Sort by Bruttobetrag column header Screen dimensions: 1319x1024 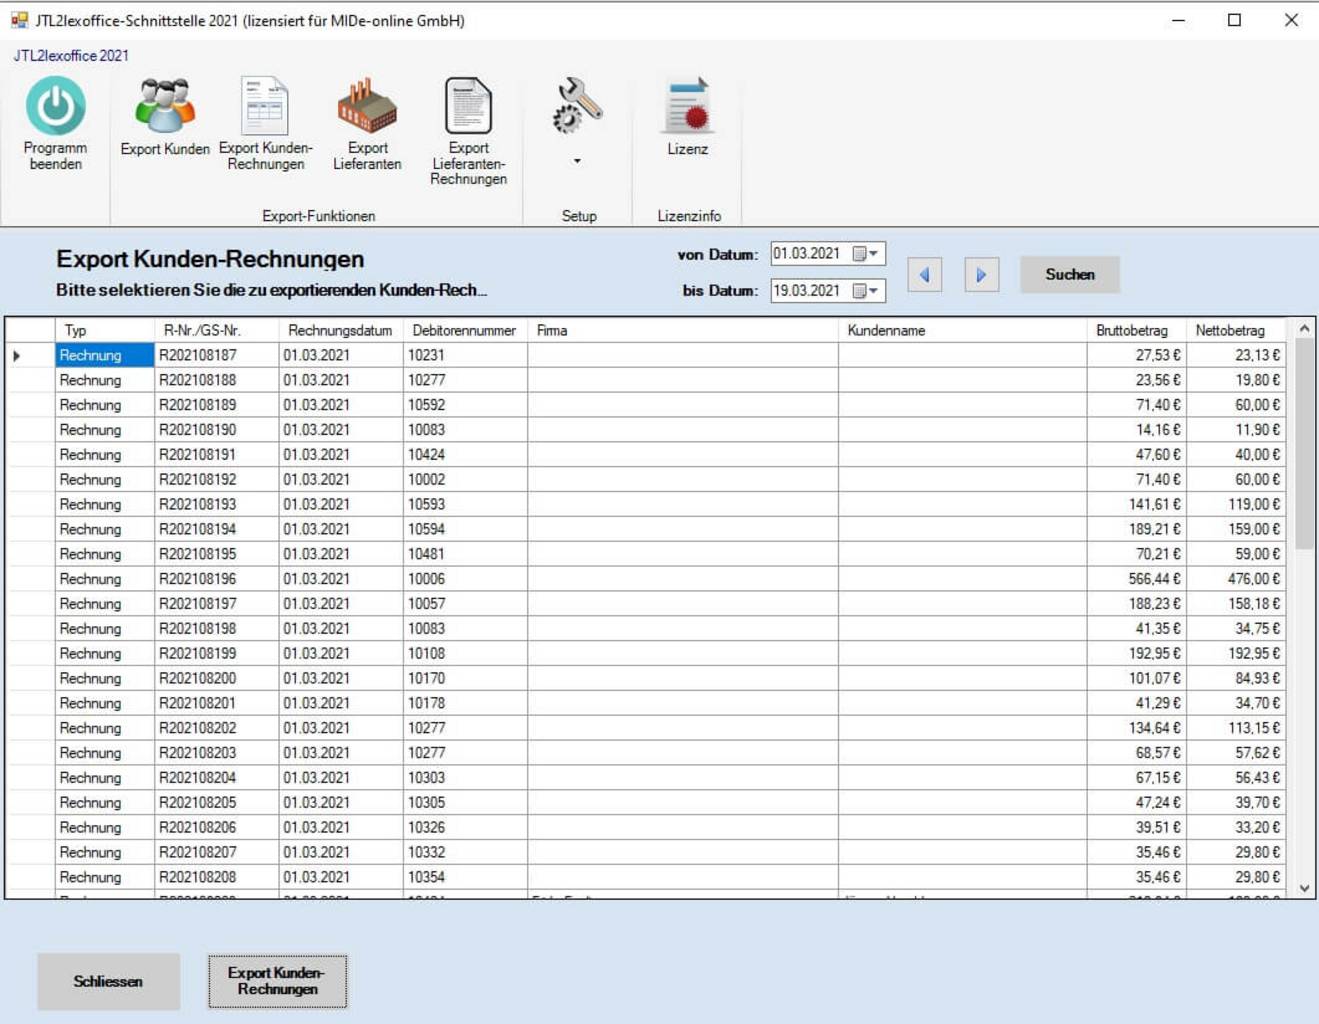pos(1131,330)
